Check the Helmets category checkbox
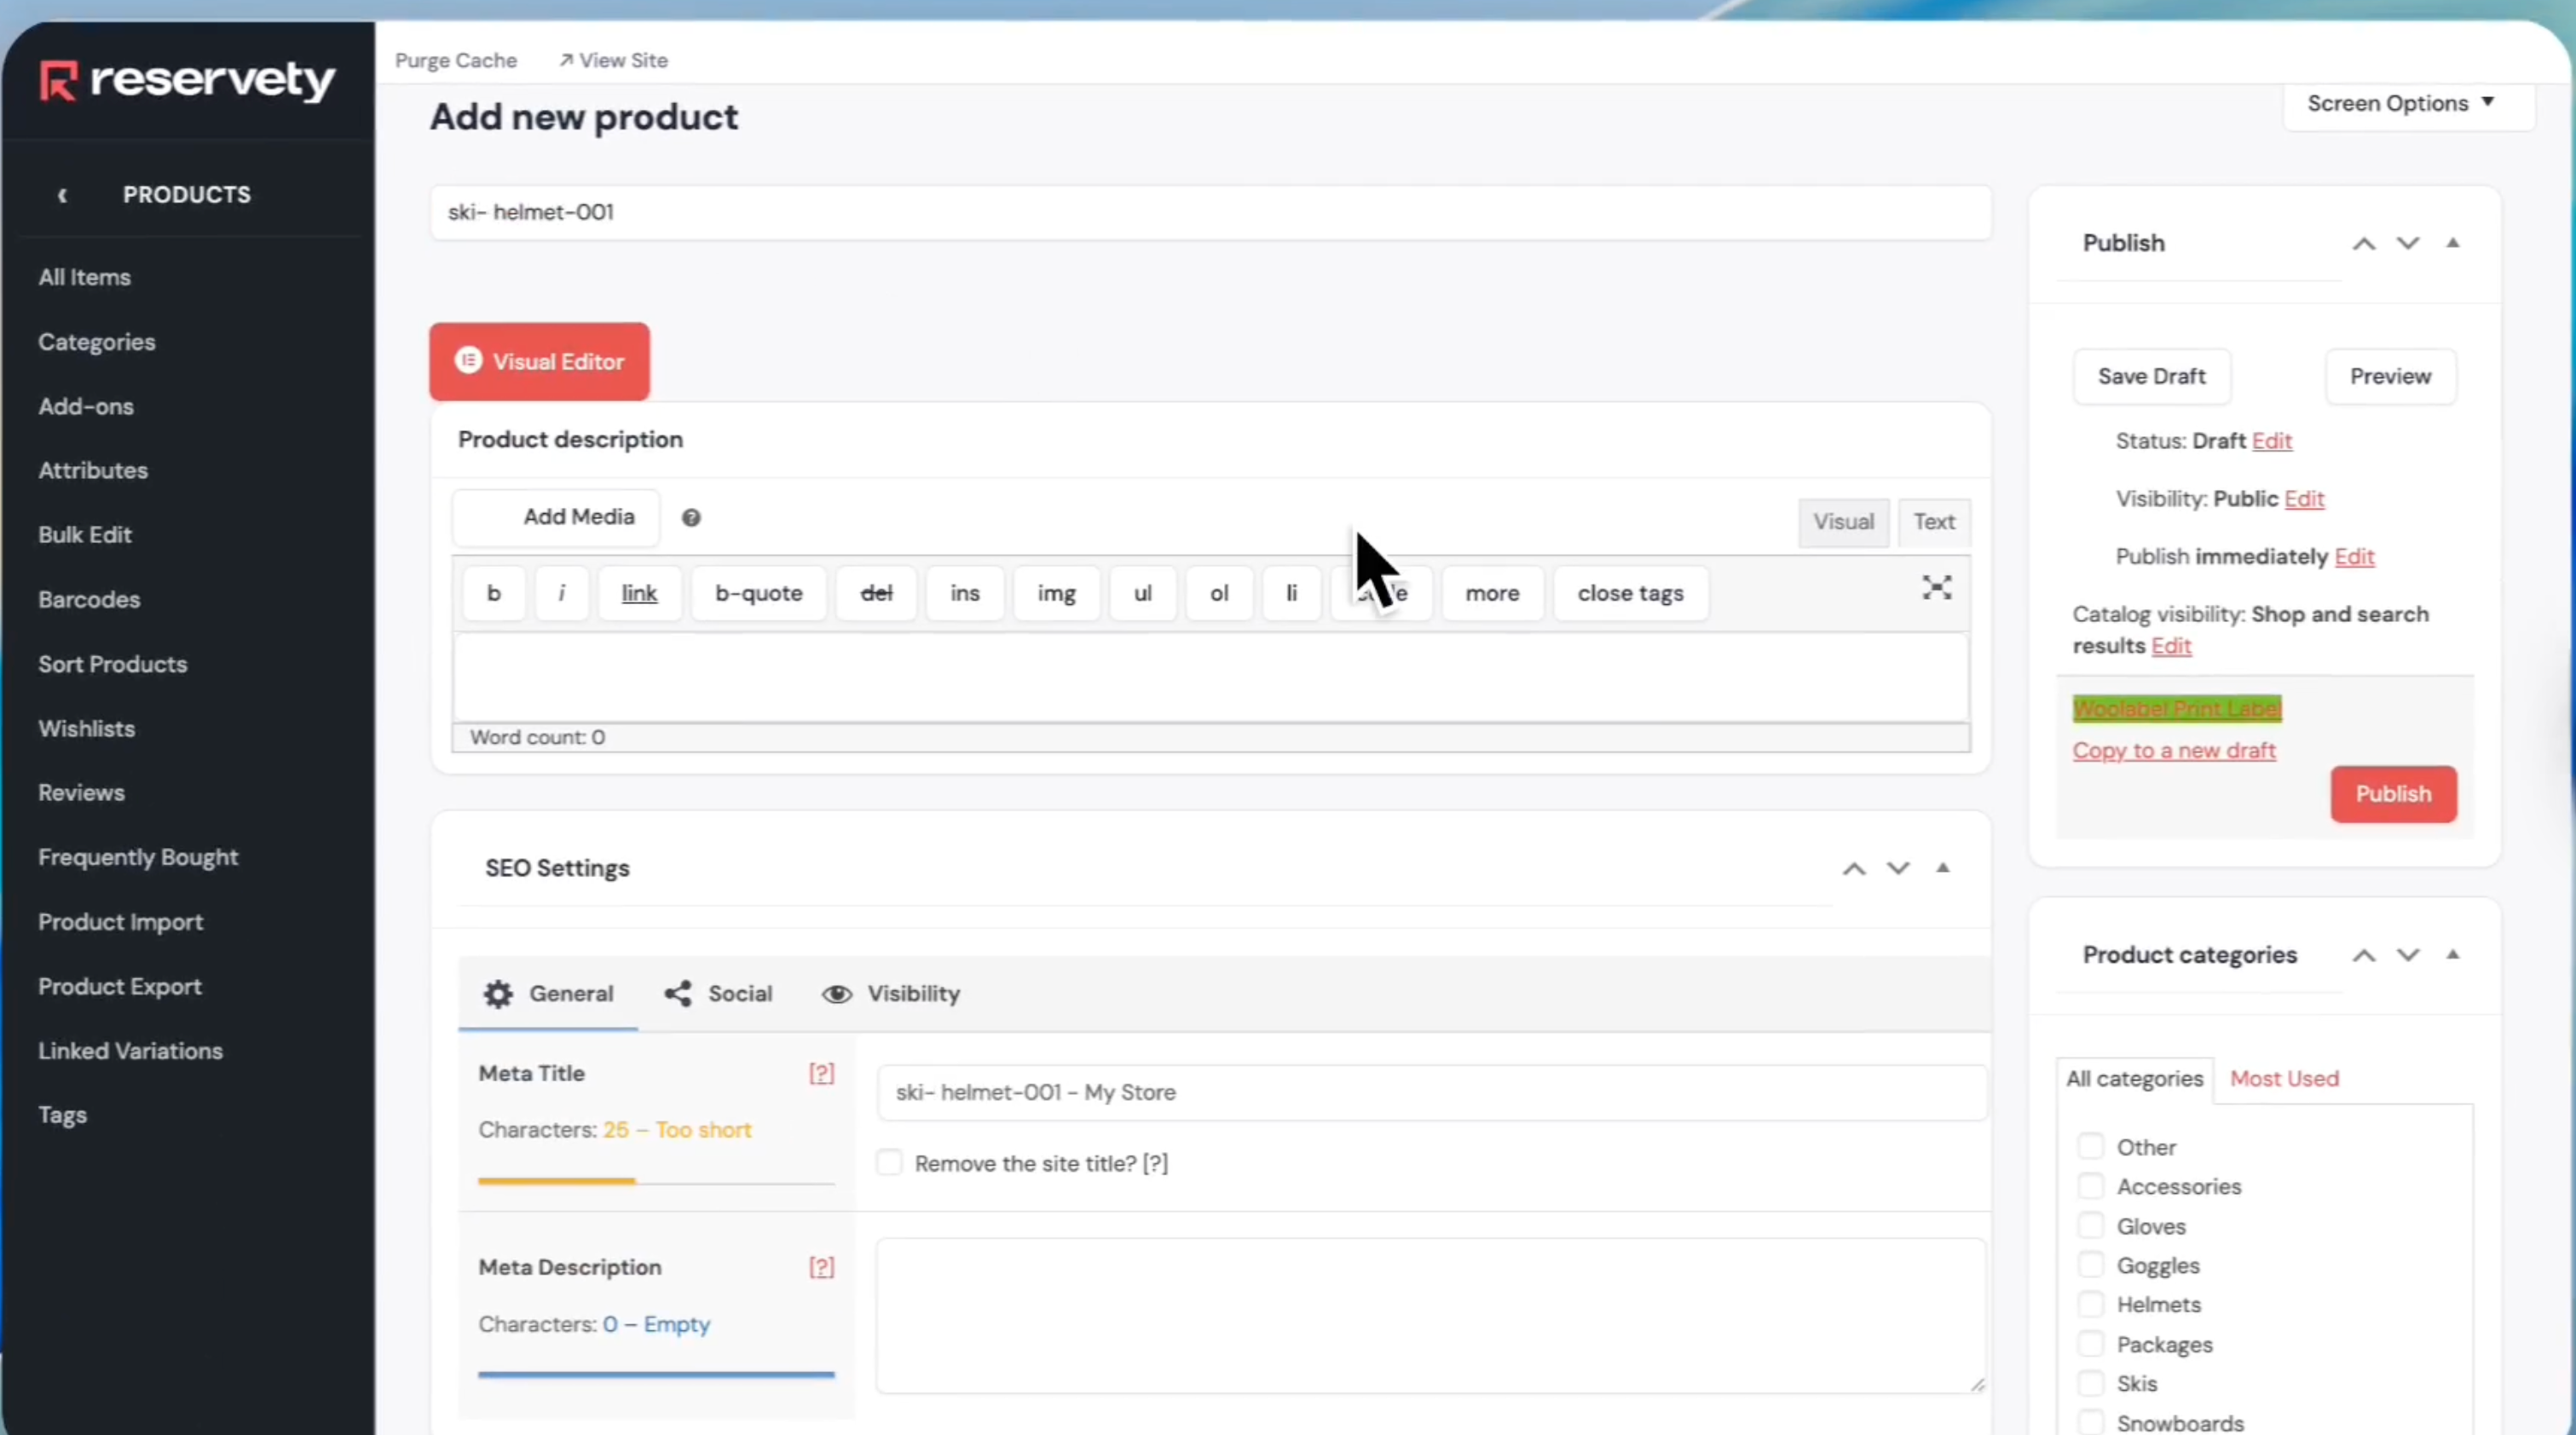The width and height of the screenshot is (2576, 1435). [2090, 1304]
